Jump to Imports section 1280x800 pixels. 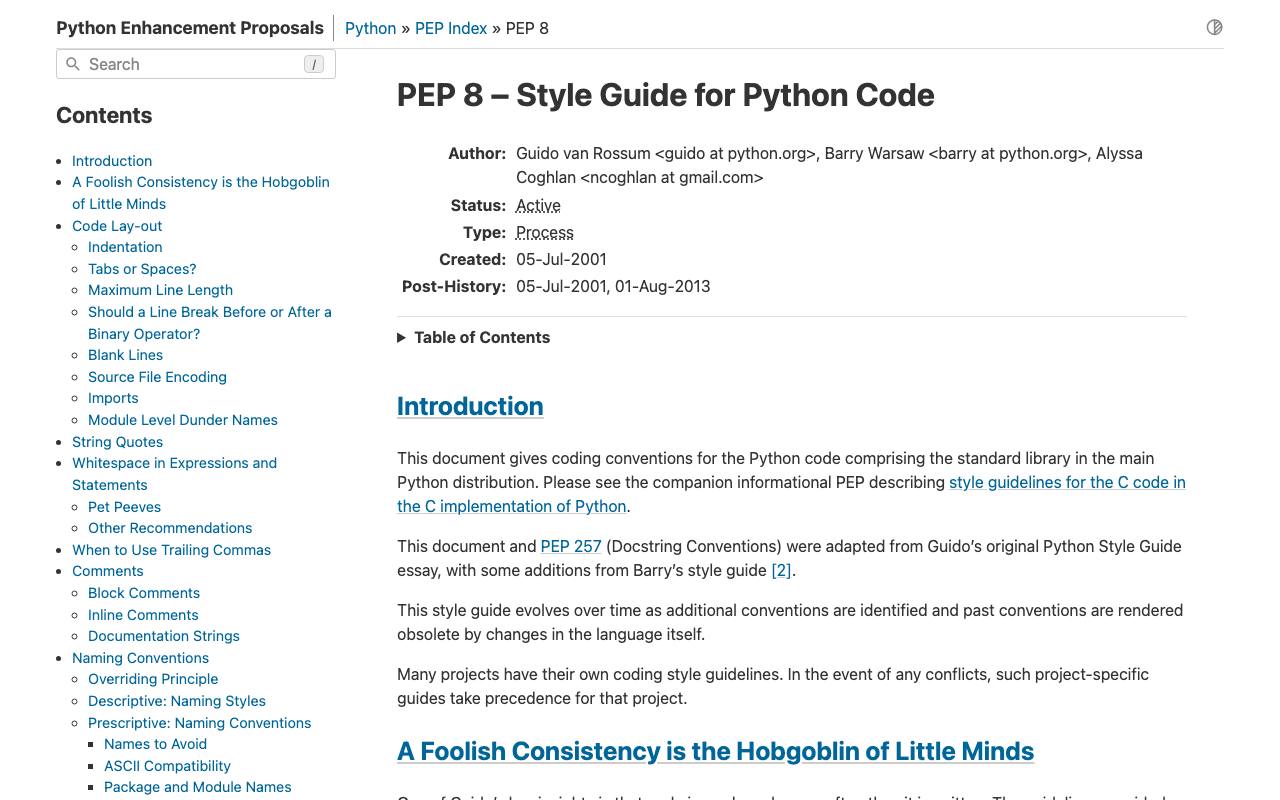(113, 398)
